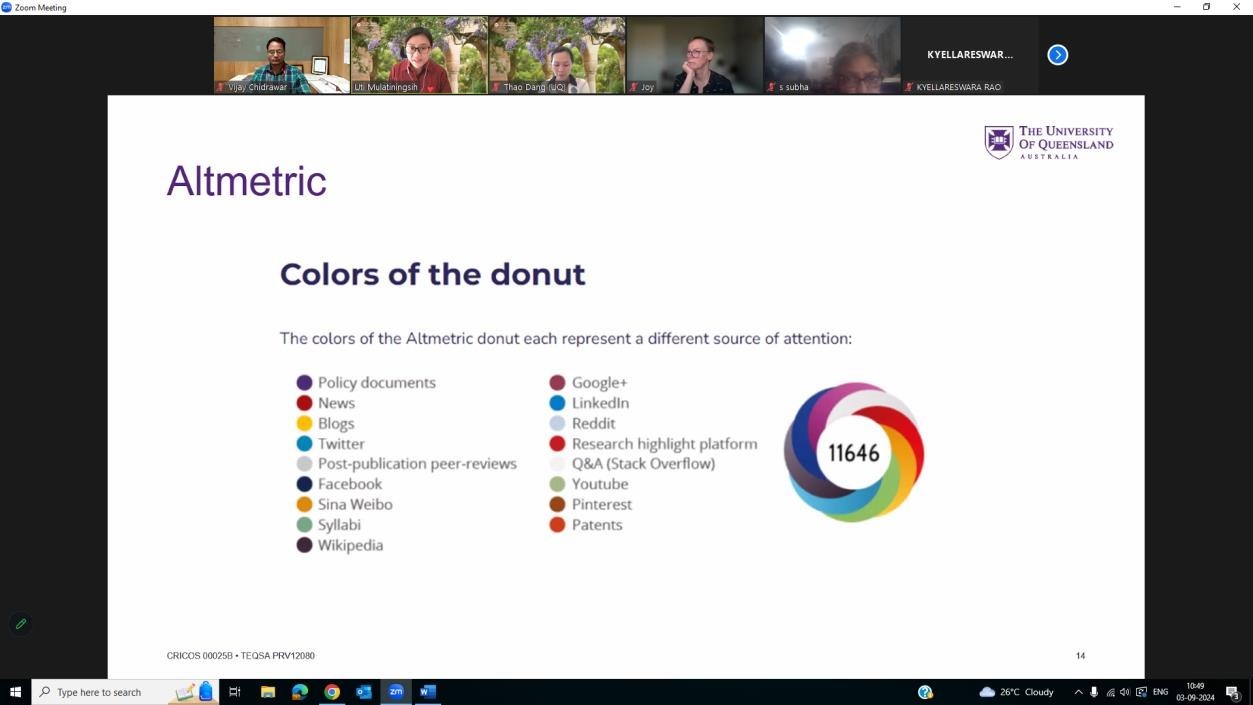Click the help question mark tray icon
Screen dimensions: 1253x705
tap(925, 692)
